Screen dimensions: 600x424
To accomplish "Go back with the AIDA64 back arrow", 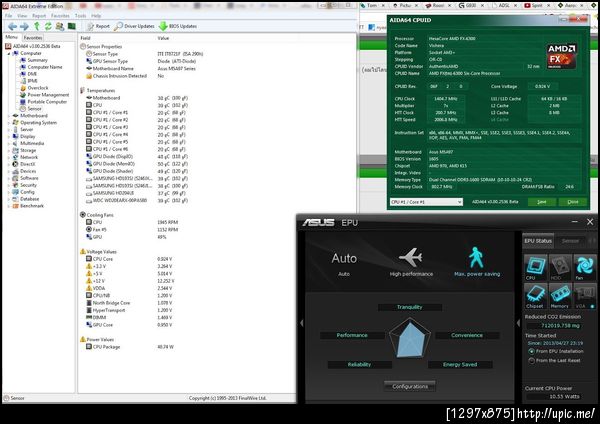I will tap(12, 26).
